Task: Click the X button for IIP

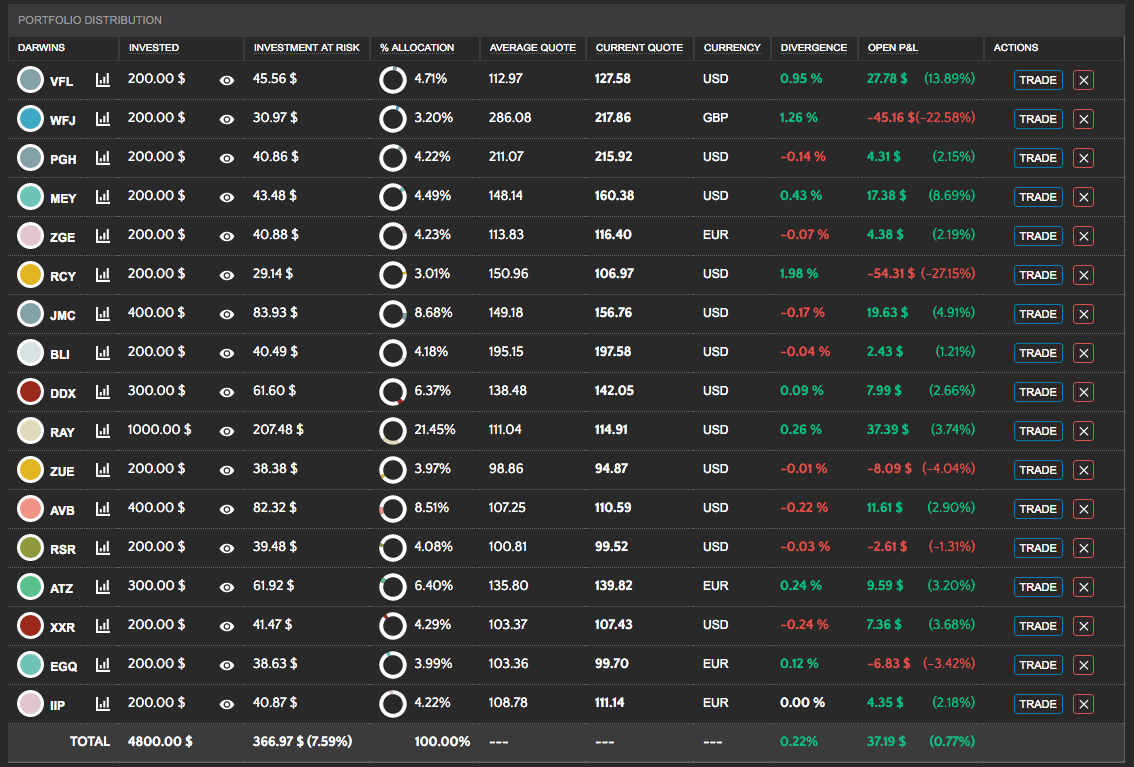Action: 1083,704
